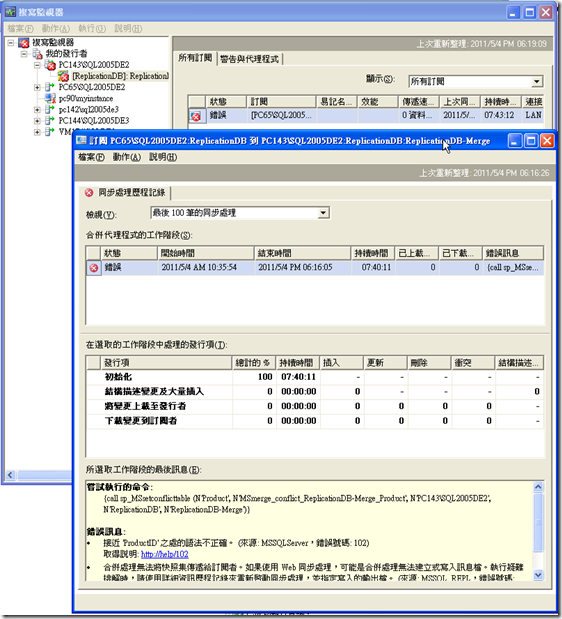The width and height of the screenshot is (562, 619).
Task: Switch to 警告與代理程式 tab
Action: (249, 59)
